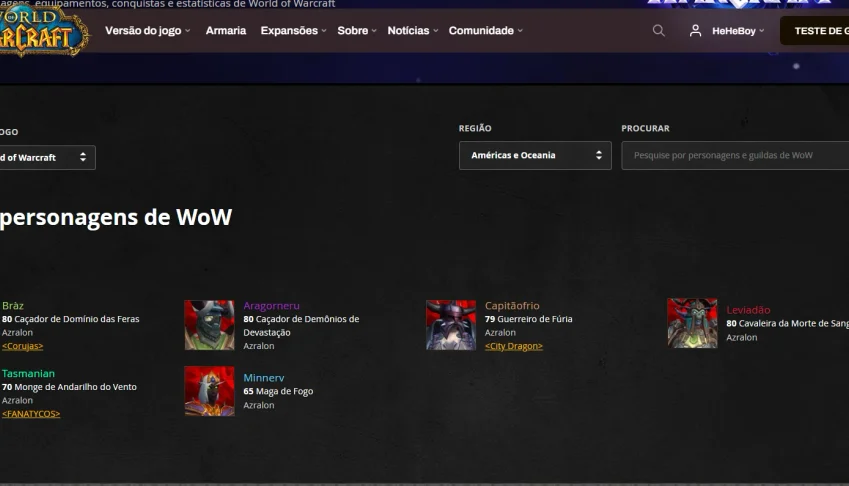This screenshot has width=849, height=486.
Task: Open the Tasmanian character name link
Action: click(28, 373)
